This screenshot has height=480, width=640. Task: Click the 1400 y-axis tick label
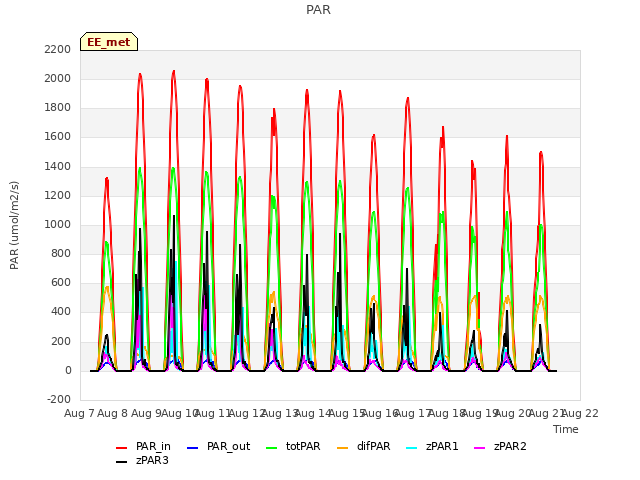(58, 167)
